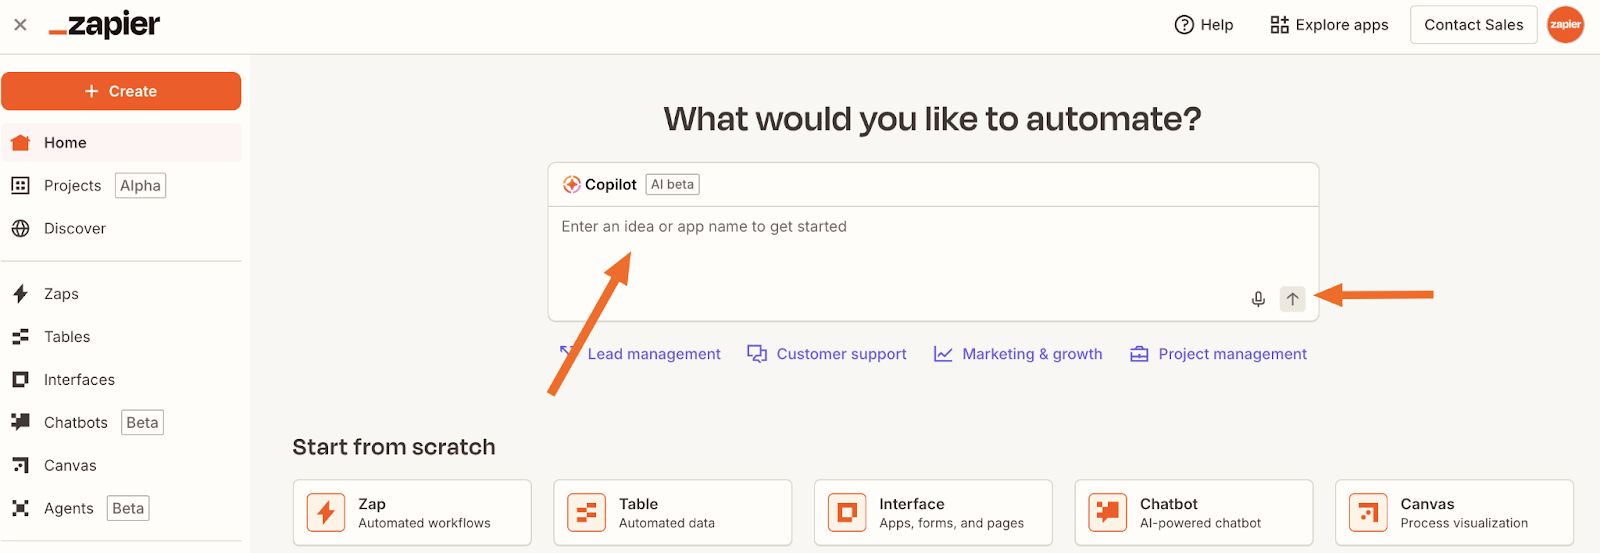Viewport: 1600px width, 553px height.
Task: Click the 'Start from scratch' heading
Action: click(x=394, y=447)
